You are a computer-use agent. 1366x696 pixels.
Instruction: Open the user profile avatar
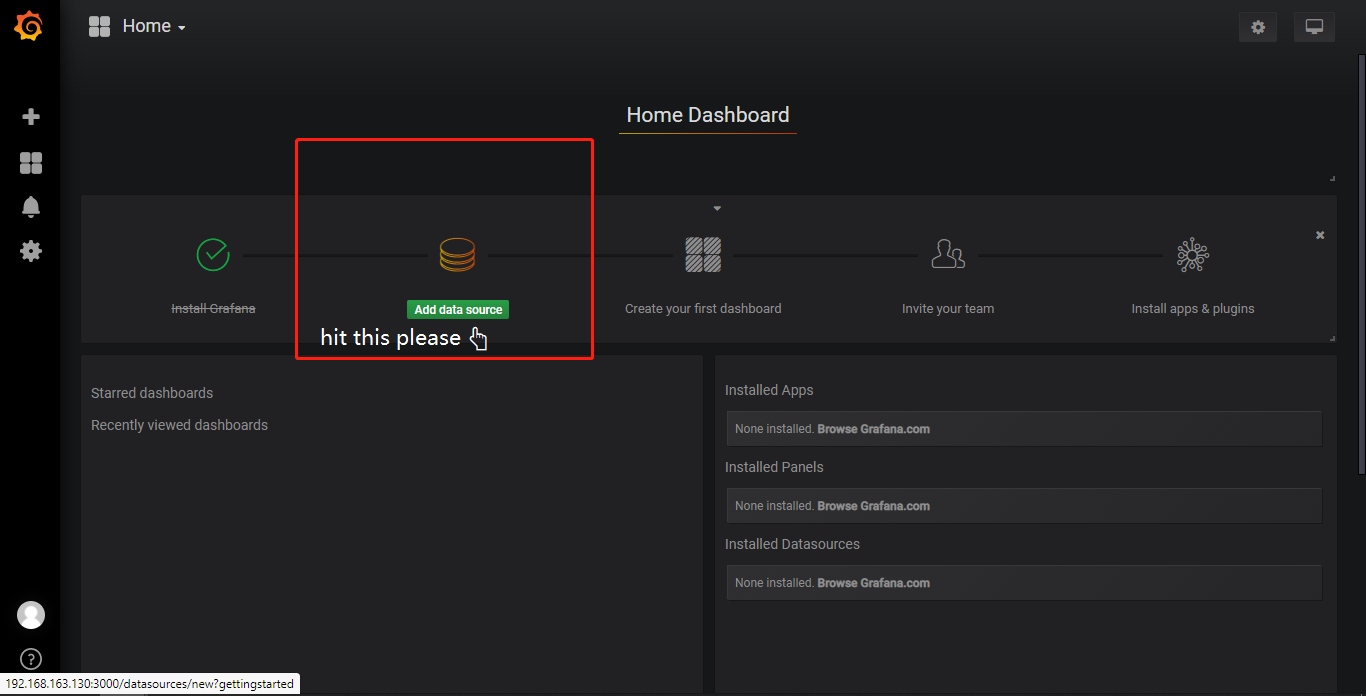tap(31, 615)
